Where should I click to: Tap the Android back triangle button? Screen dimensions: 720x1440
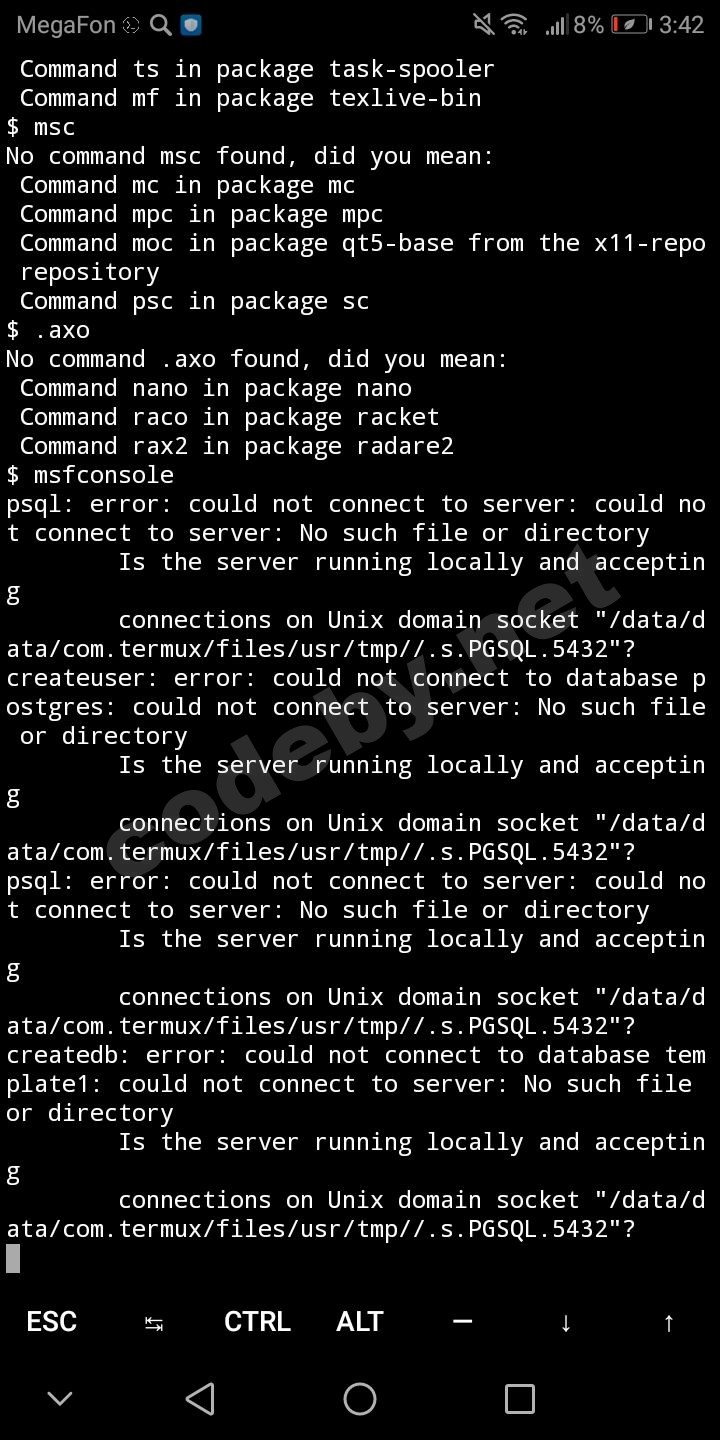click(200, 1398)
